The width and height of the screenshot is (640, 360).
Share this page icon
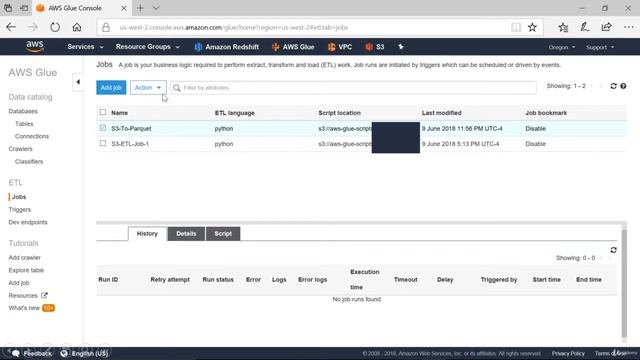click(x=607, y=27)
